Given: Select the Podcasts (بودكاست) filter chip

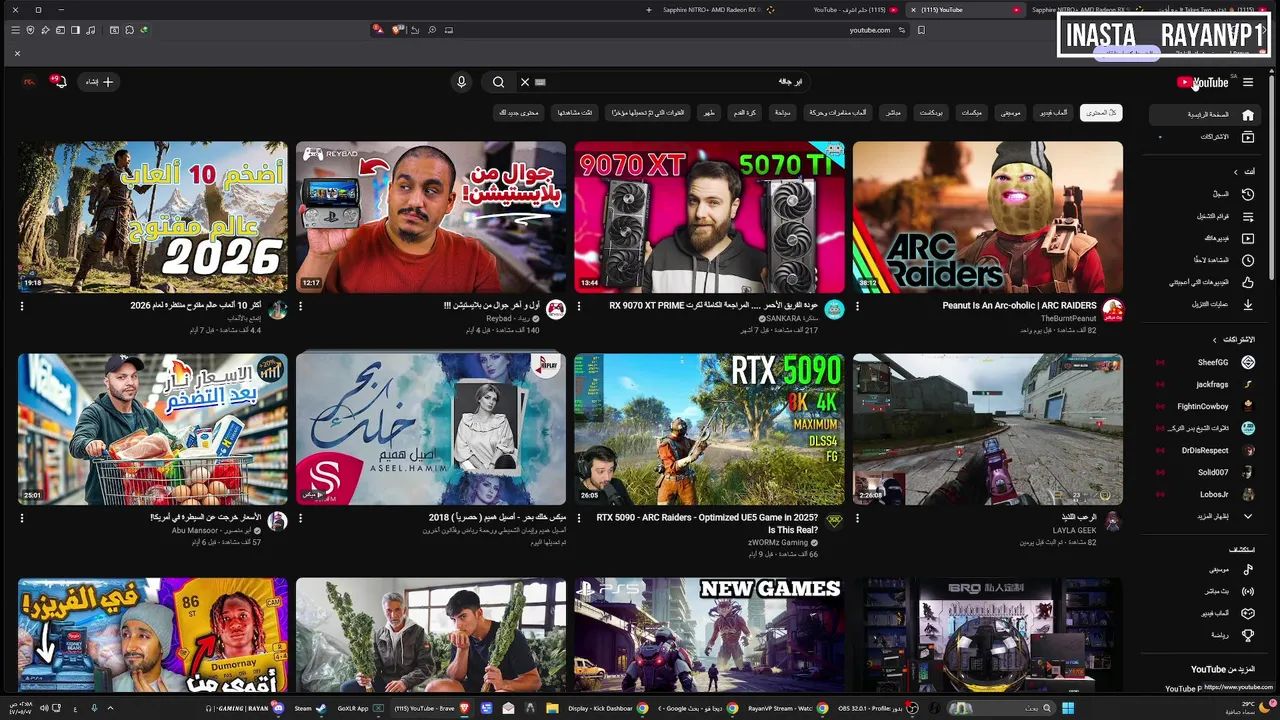Looking at the screenshot, I should pos(931,113).
